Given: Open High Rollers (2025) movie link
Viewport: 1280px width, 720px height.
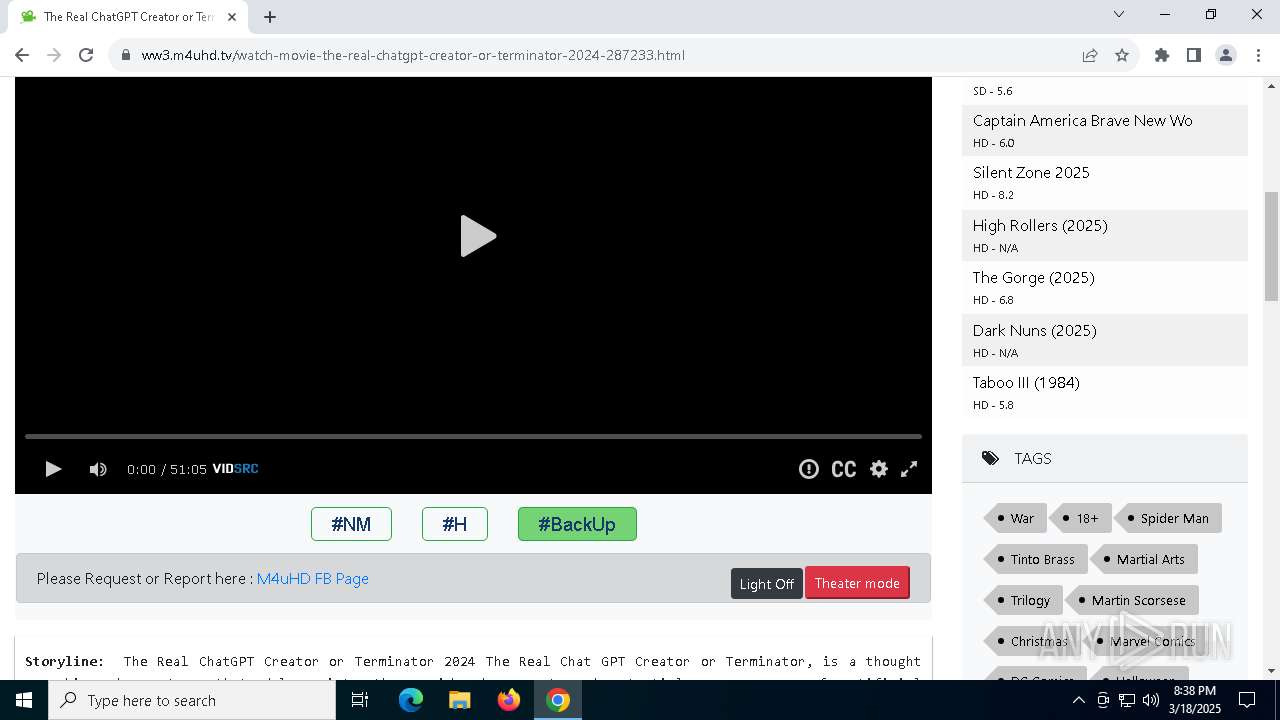Looking at the screenshot, I should 1040,226.
